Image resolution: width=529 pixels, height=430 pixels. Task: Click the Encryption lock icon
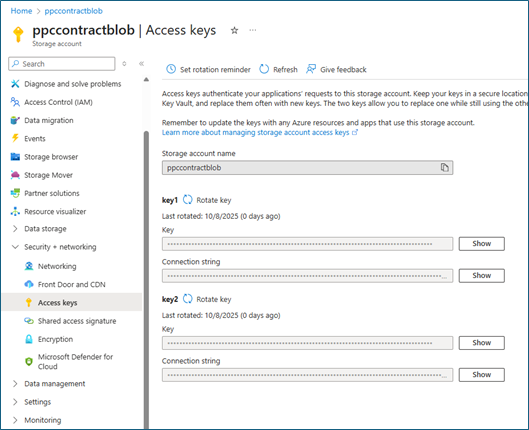coord(29,339)
